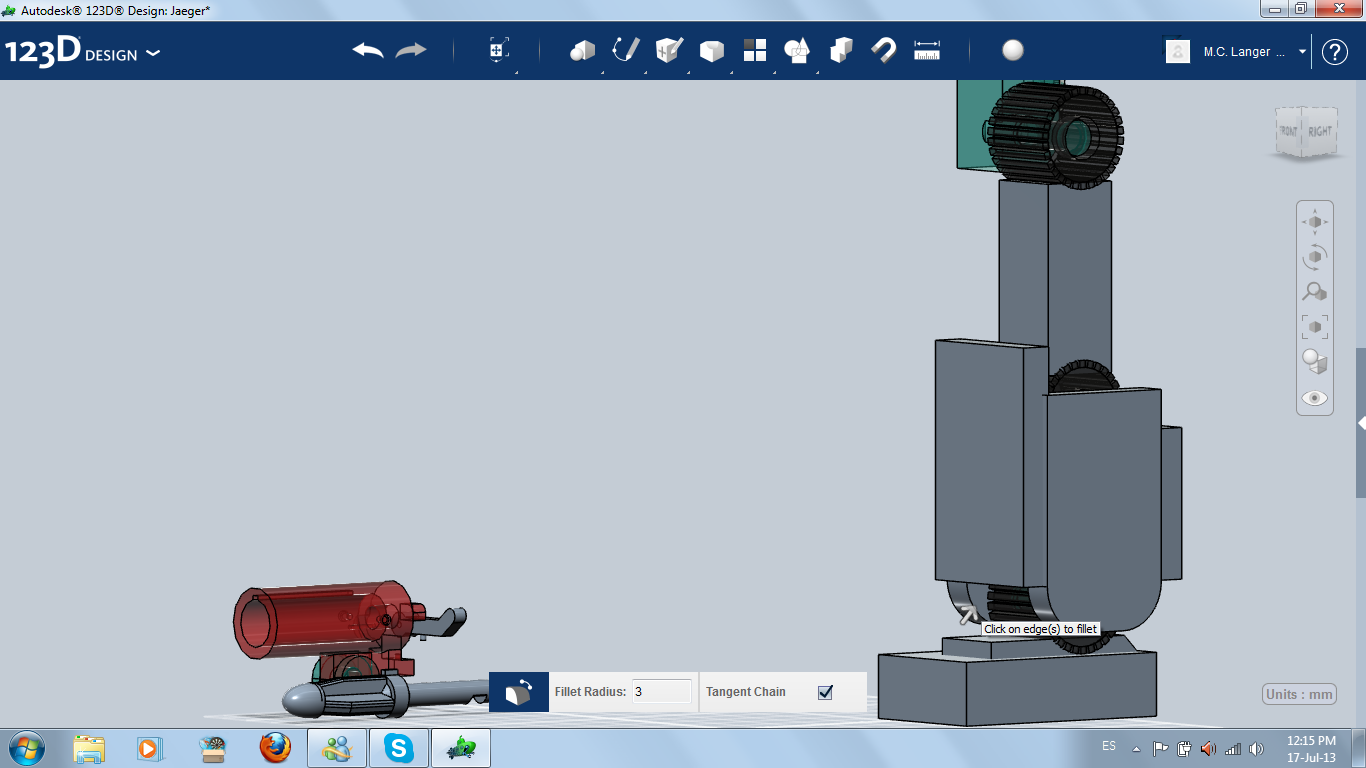
Task: Open the Sketch tools menu
Action: pos(626,50)
